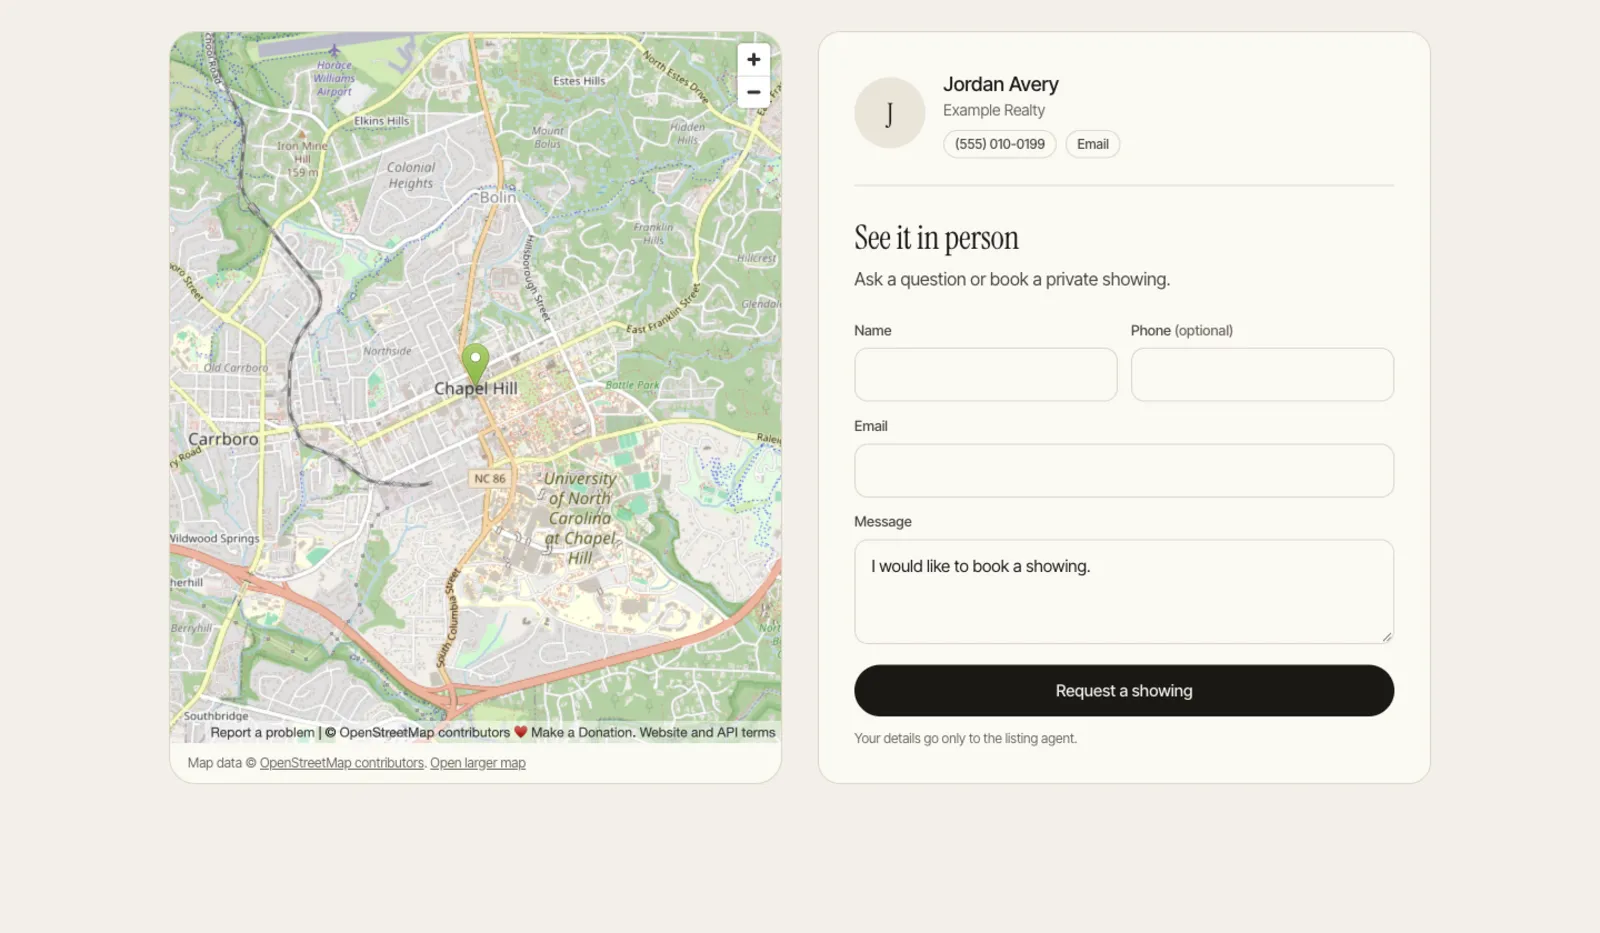Click the Hillsborough Street label
This screenshot has width=1600, height=933.
(x=537, y=278)
